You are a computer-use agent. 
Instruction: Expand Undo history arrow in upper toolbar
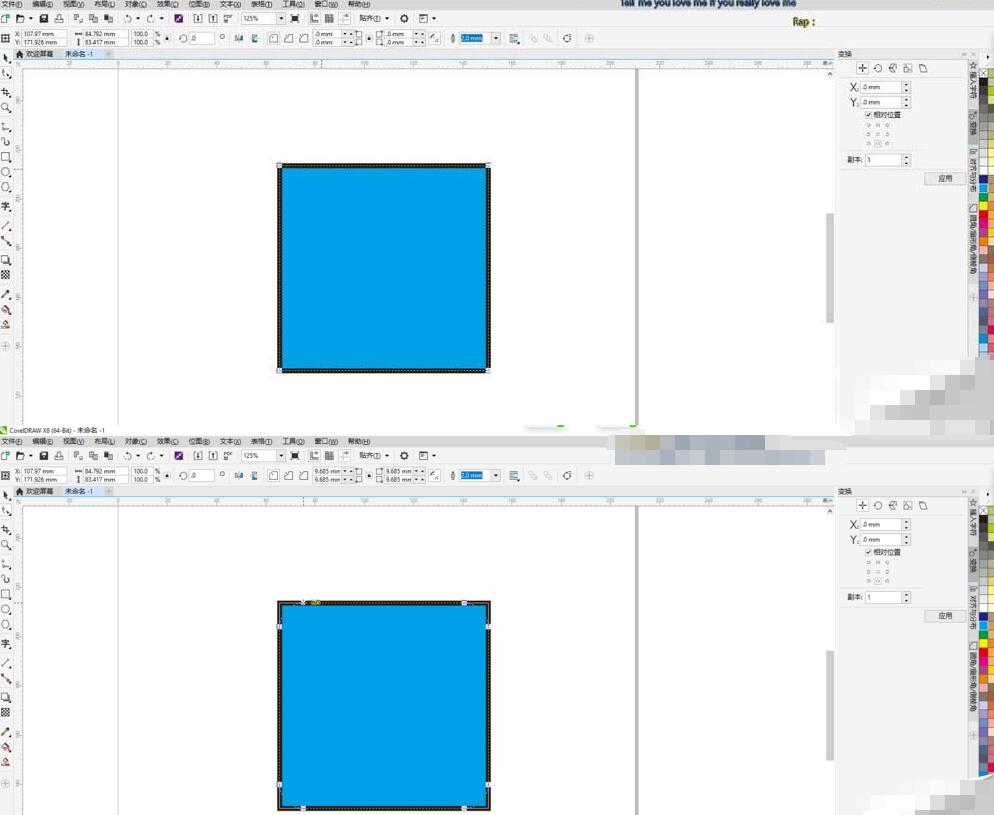click(138, 18)
